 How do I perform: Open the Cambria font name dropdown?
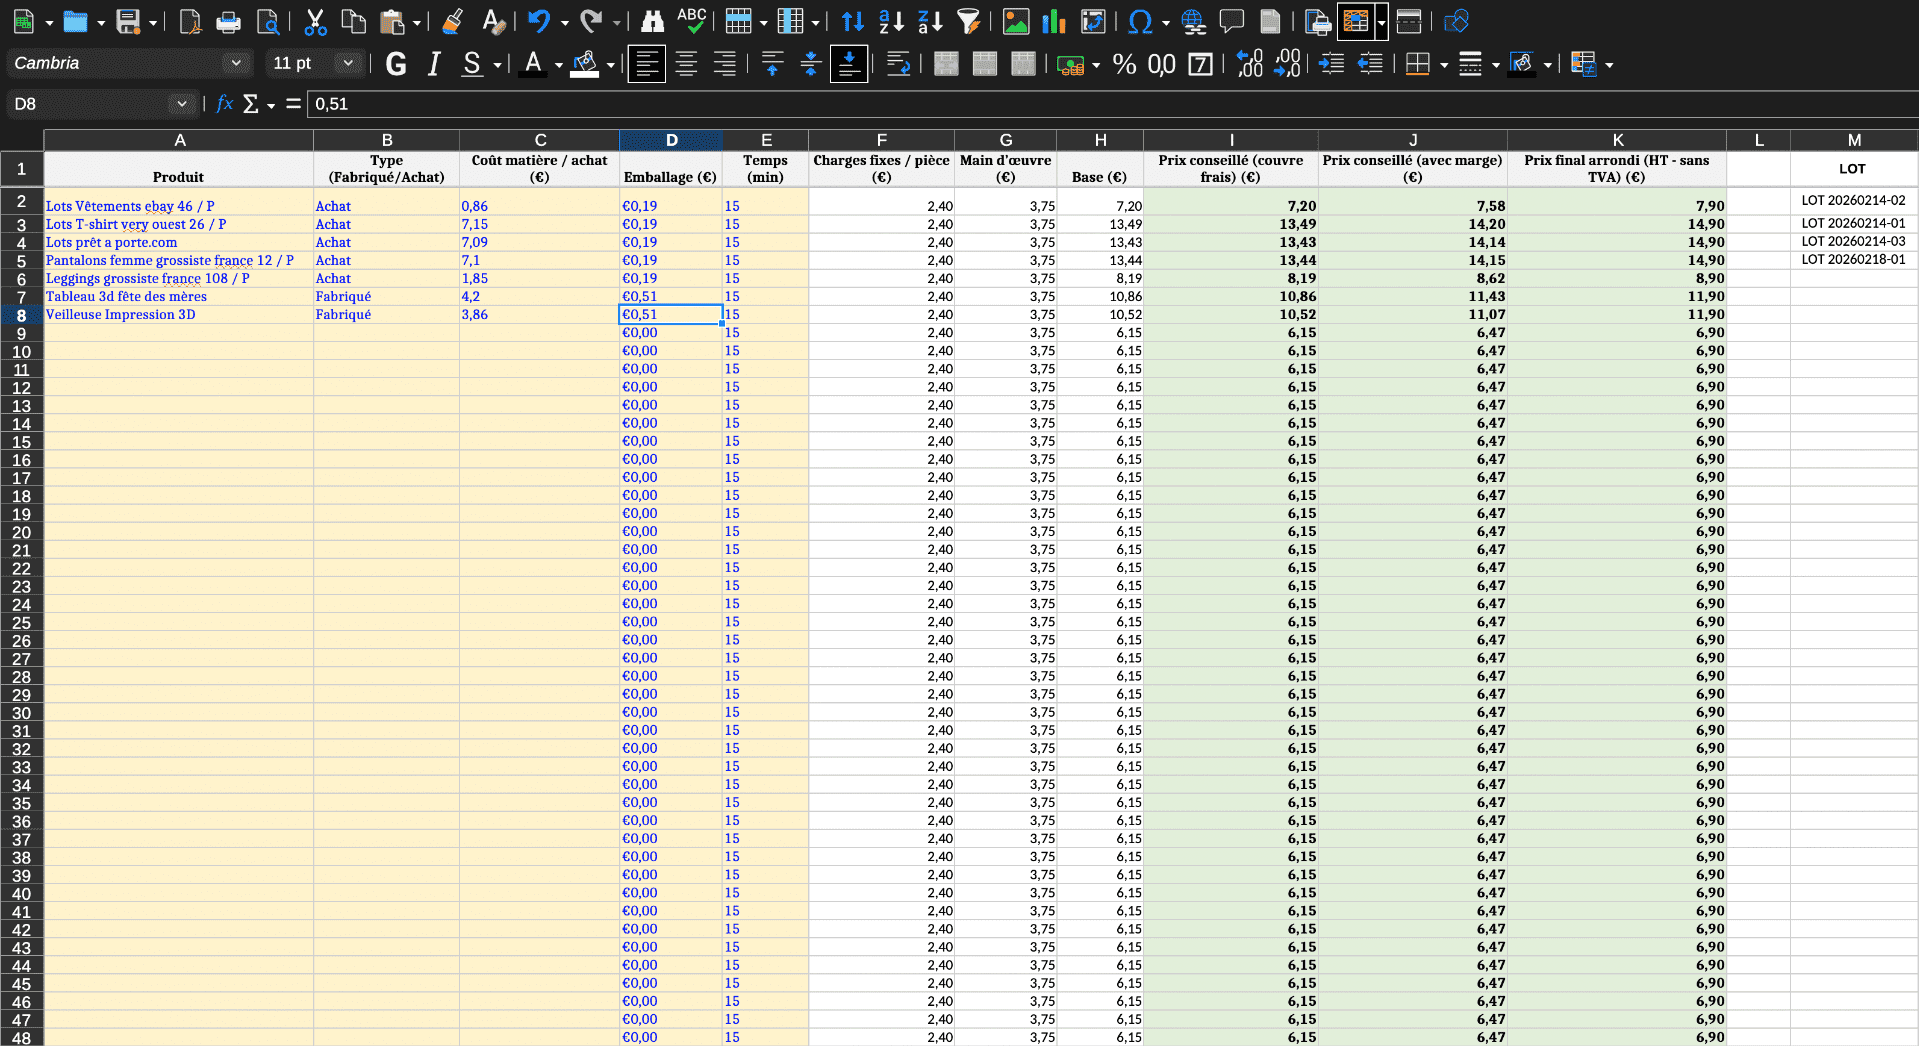pos(236,63)
